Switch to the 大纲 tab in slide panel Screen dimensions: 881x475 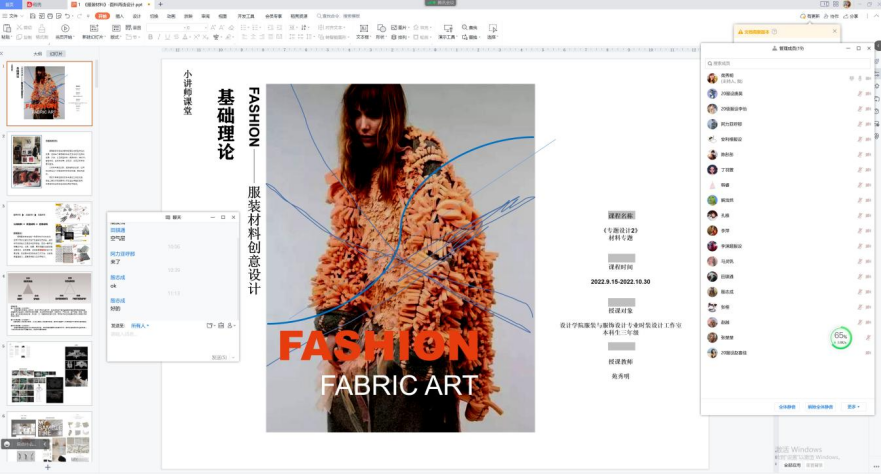(x=38, y=53)
